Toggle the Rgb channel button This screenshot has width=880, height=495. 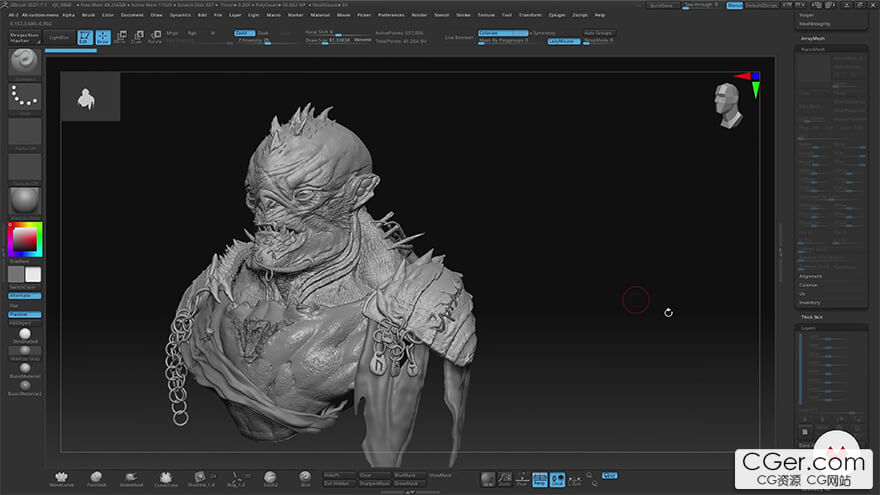(x=192, y=33)
